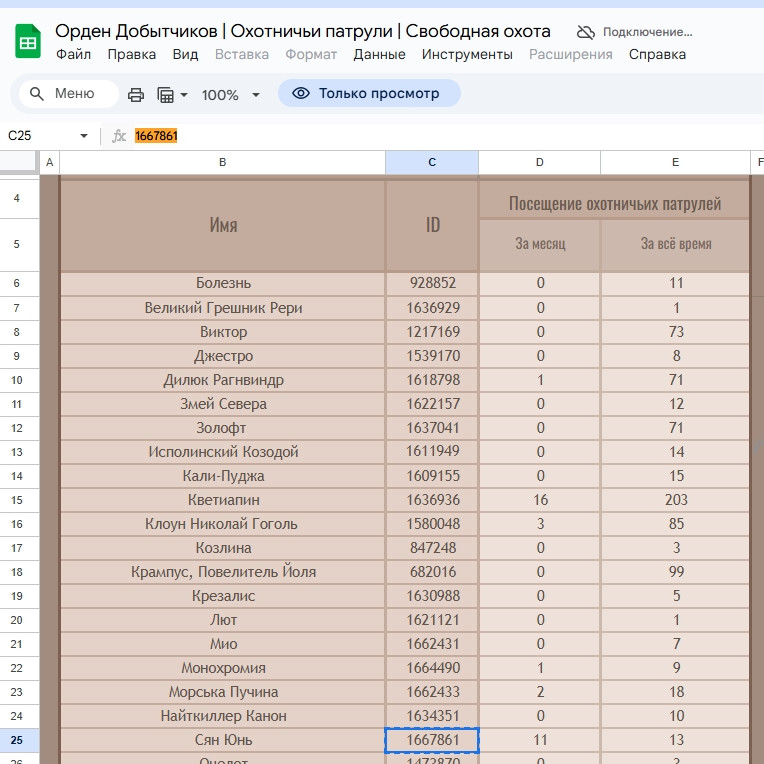Image resolution: width=764 pixels, height=764 pixels.
Task: Open the Google Sheets home icon
Action: pos(28,41)
